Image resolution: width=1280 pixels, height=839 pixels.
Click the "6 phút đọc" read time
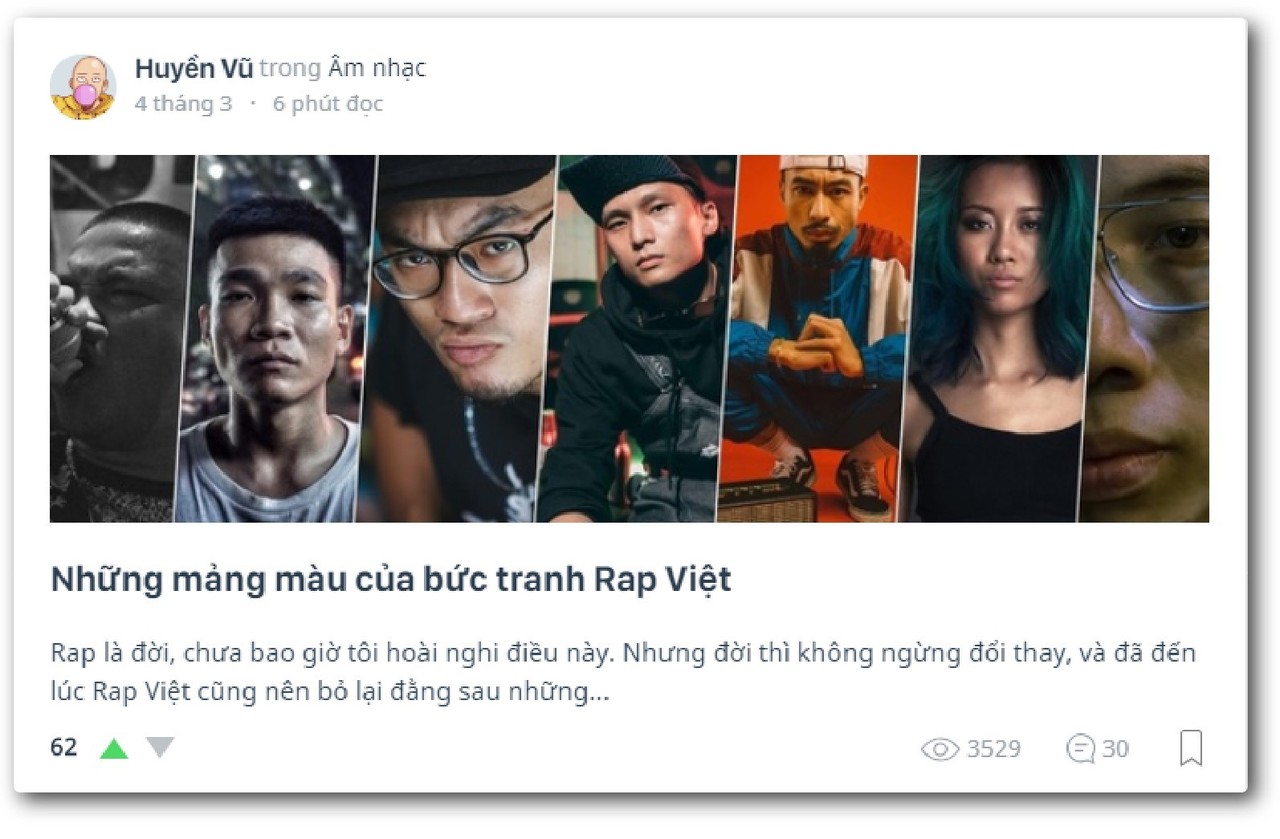tap(328, 104)
